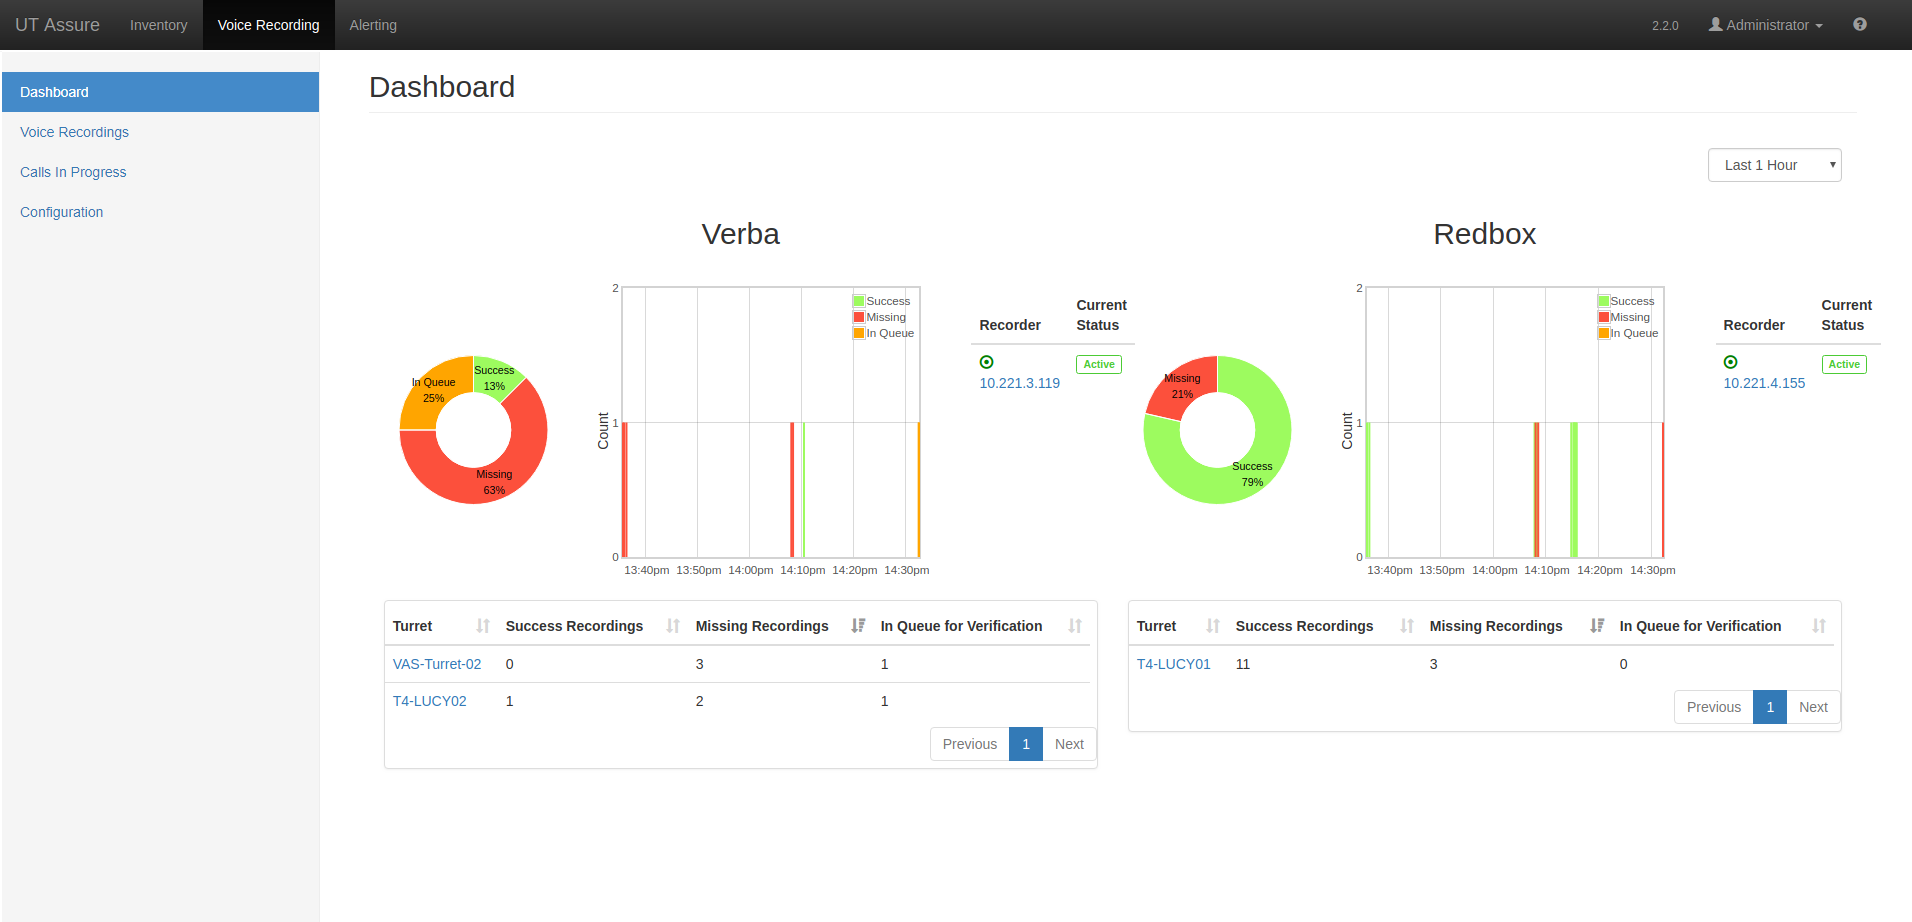Sort Verba table by Missing Recordings icon
Viewport: 1912px width, 922px height.
point(858,626)
